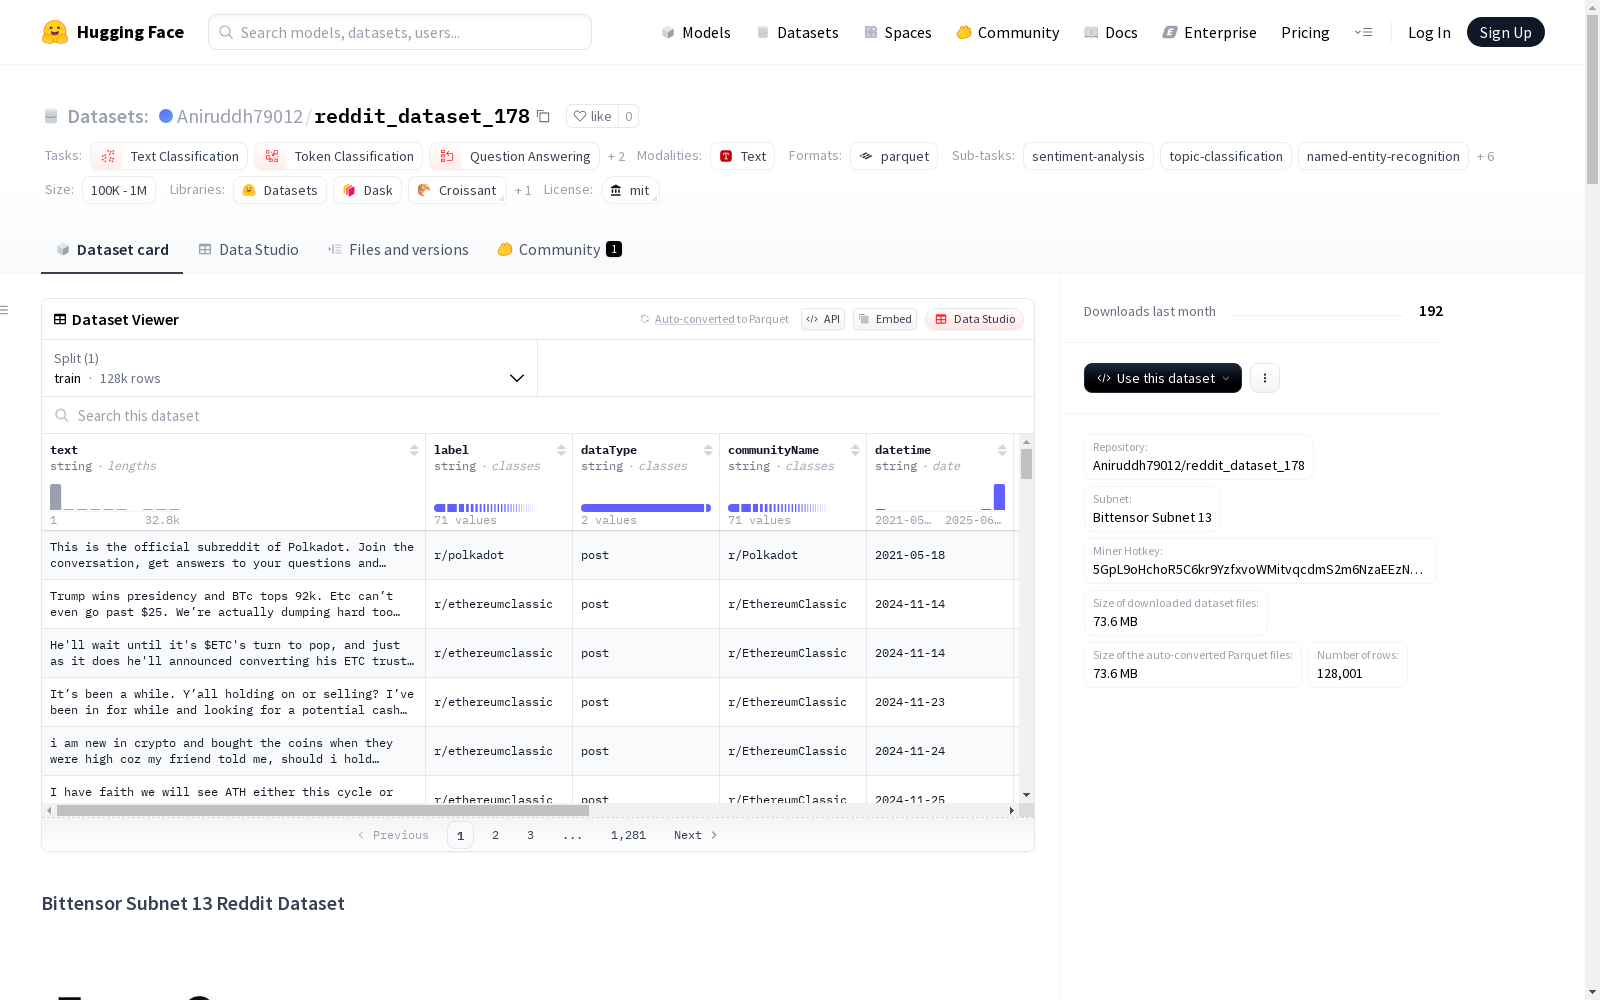The width and height of the screenshot is (1600, 1000).
Task: Click the Search this dataset field
Action: [x=538, y=415]
